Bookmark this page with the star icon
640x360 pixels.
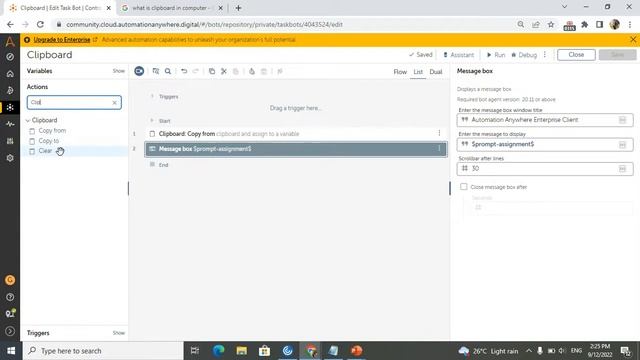click(551, 24)
